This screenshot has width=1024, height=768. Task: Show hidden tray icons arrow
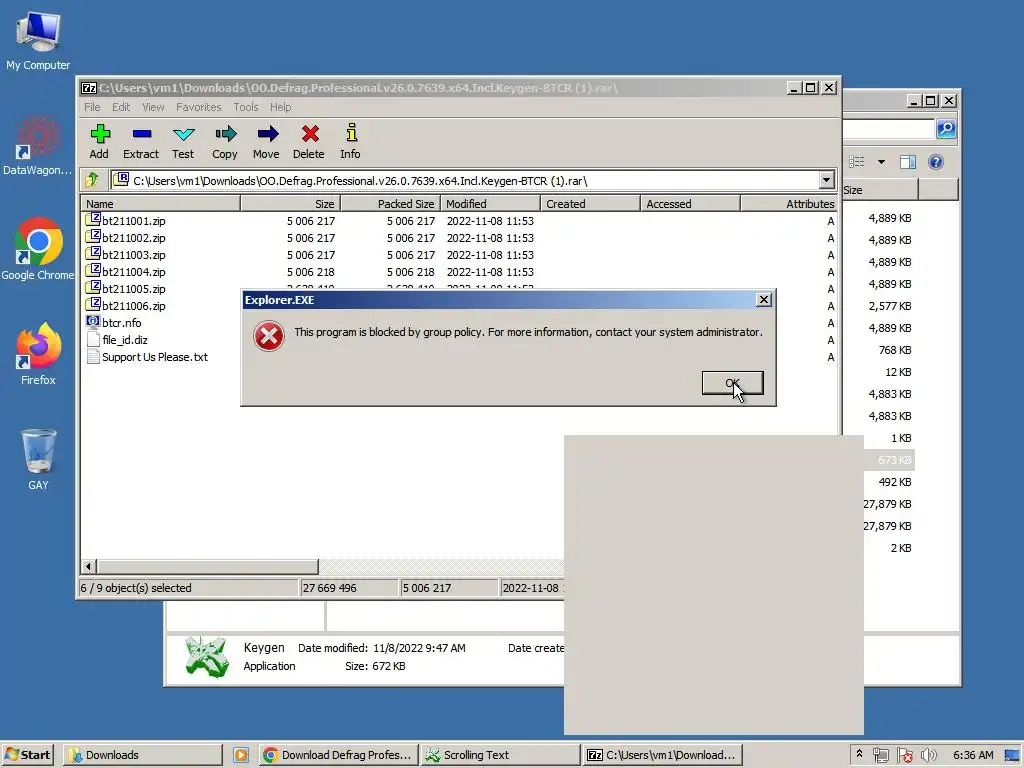pos(859,754)
